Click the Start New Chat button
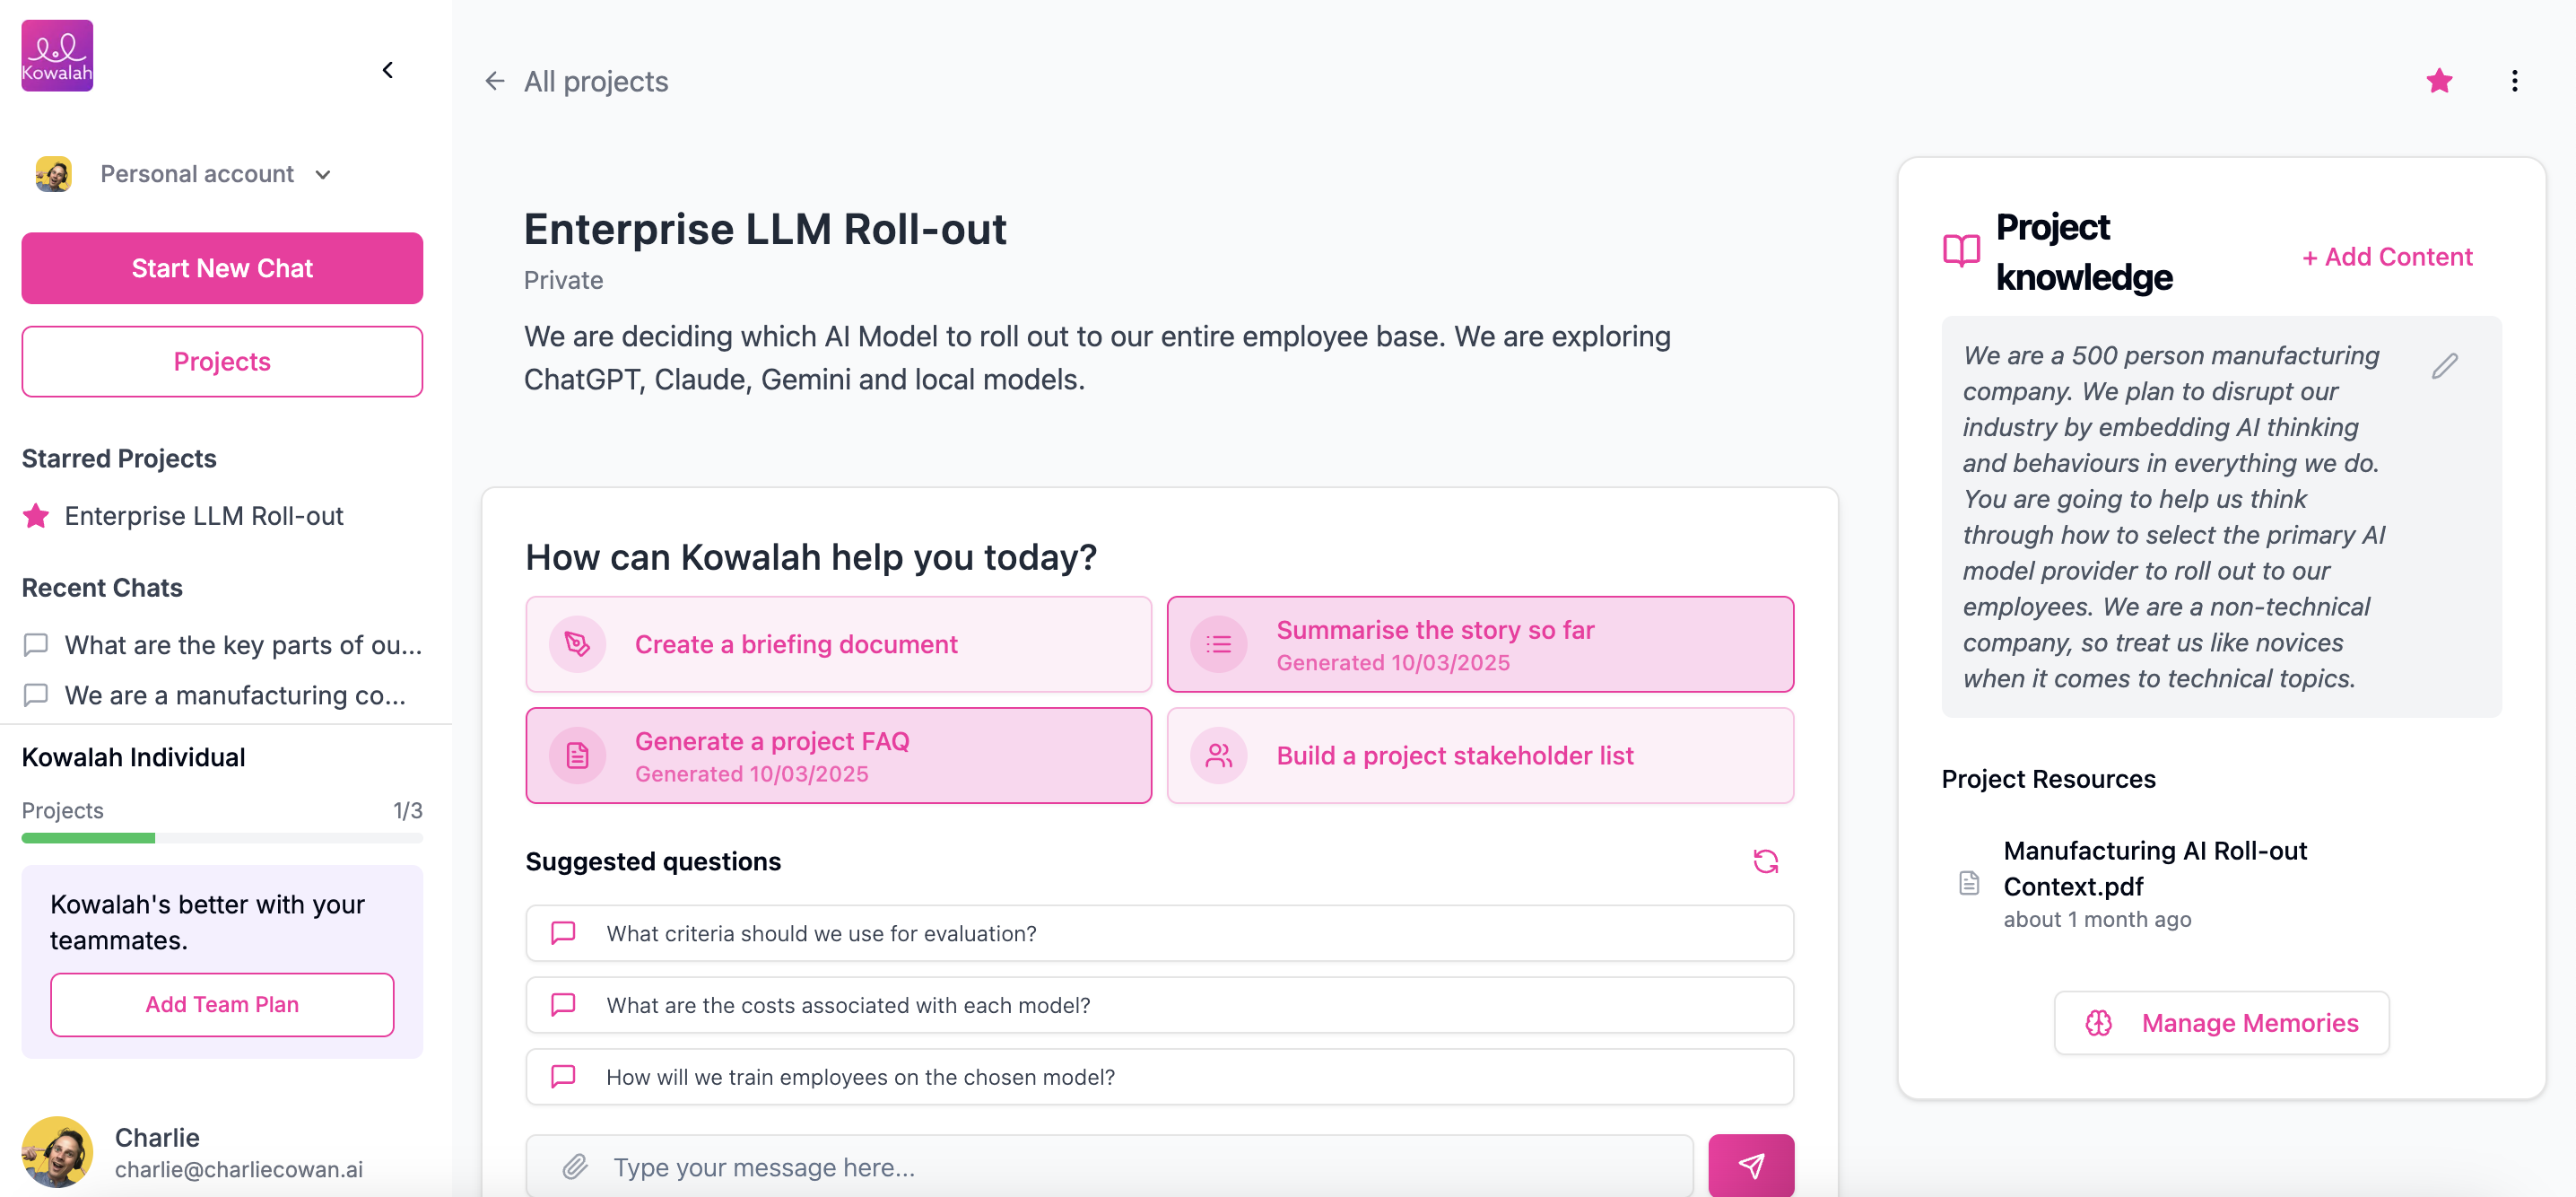Viewport: 2576px width, 1197px height. click(221, 267)
